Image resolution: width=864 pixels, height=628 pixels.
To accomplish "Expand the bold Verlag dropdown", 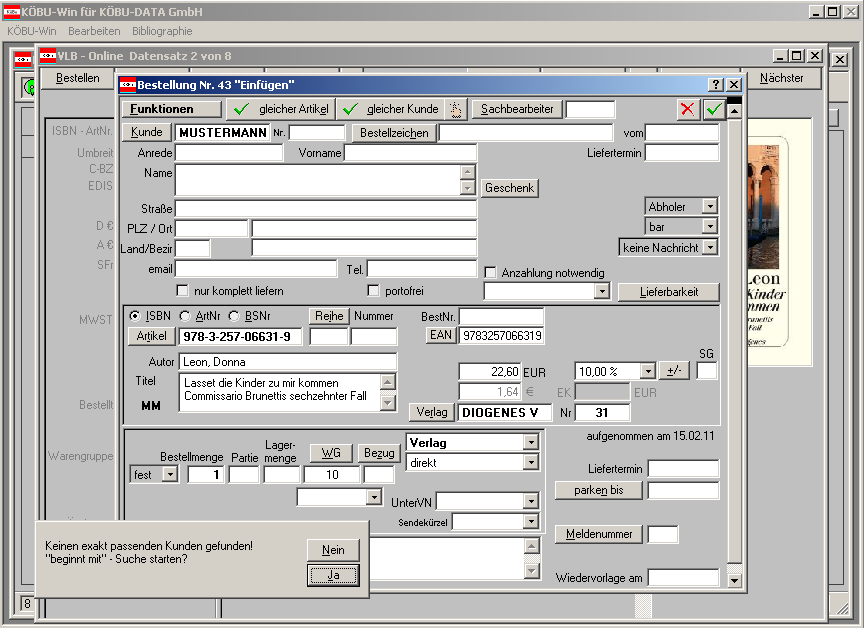I will (531, 442).
